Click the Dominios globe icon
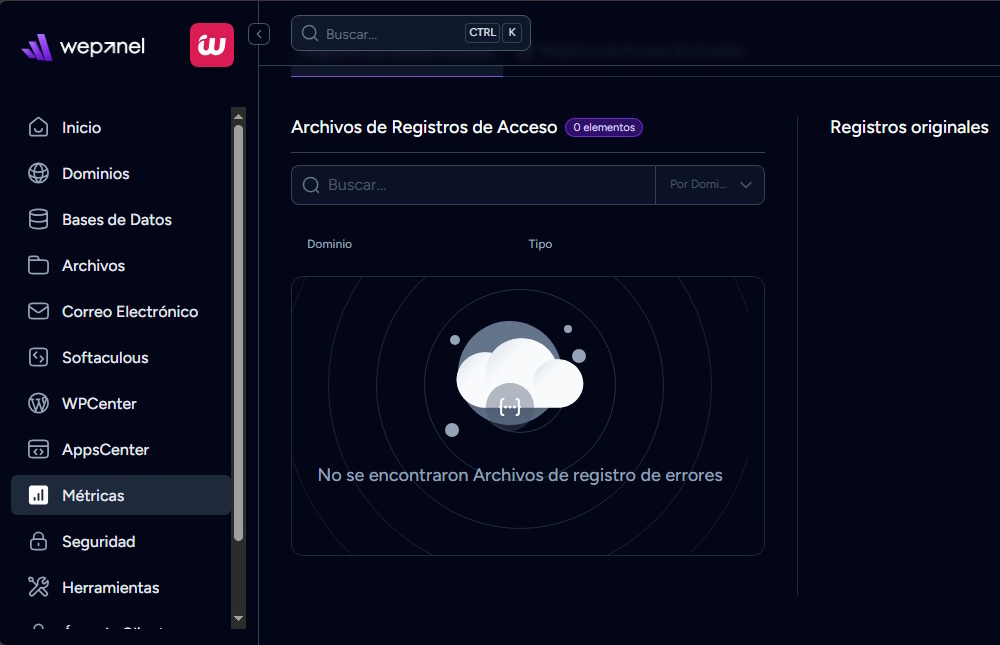Viewport: 1000px width, 645px height. point(38,174)
